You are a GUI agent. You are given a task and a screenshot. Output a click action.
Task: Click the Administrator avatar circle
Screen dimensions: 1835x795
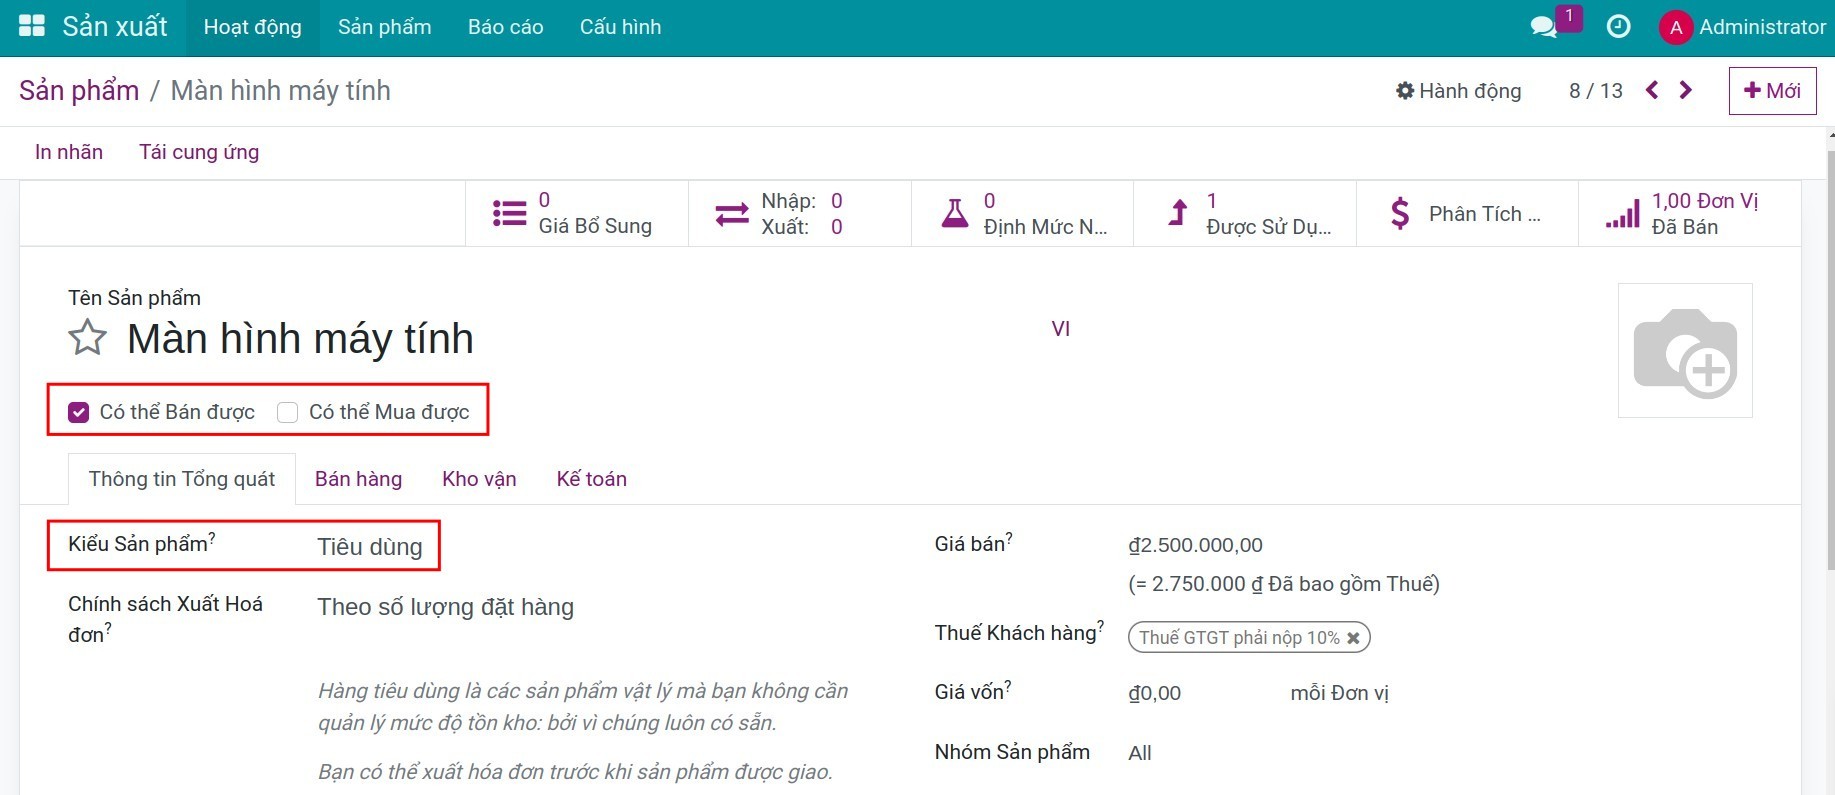pyautogui.click(x=1676, y=27)
